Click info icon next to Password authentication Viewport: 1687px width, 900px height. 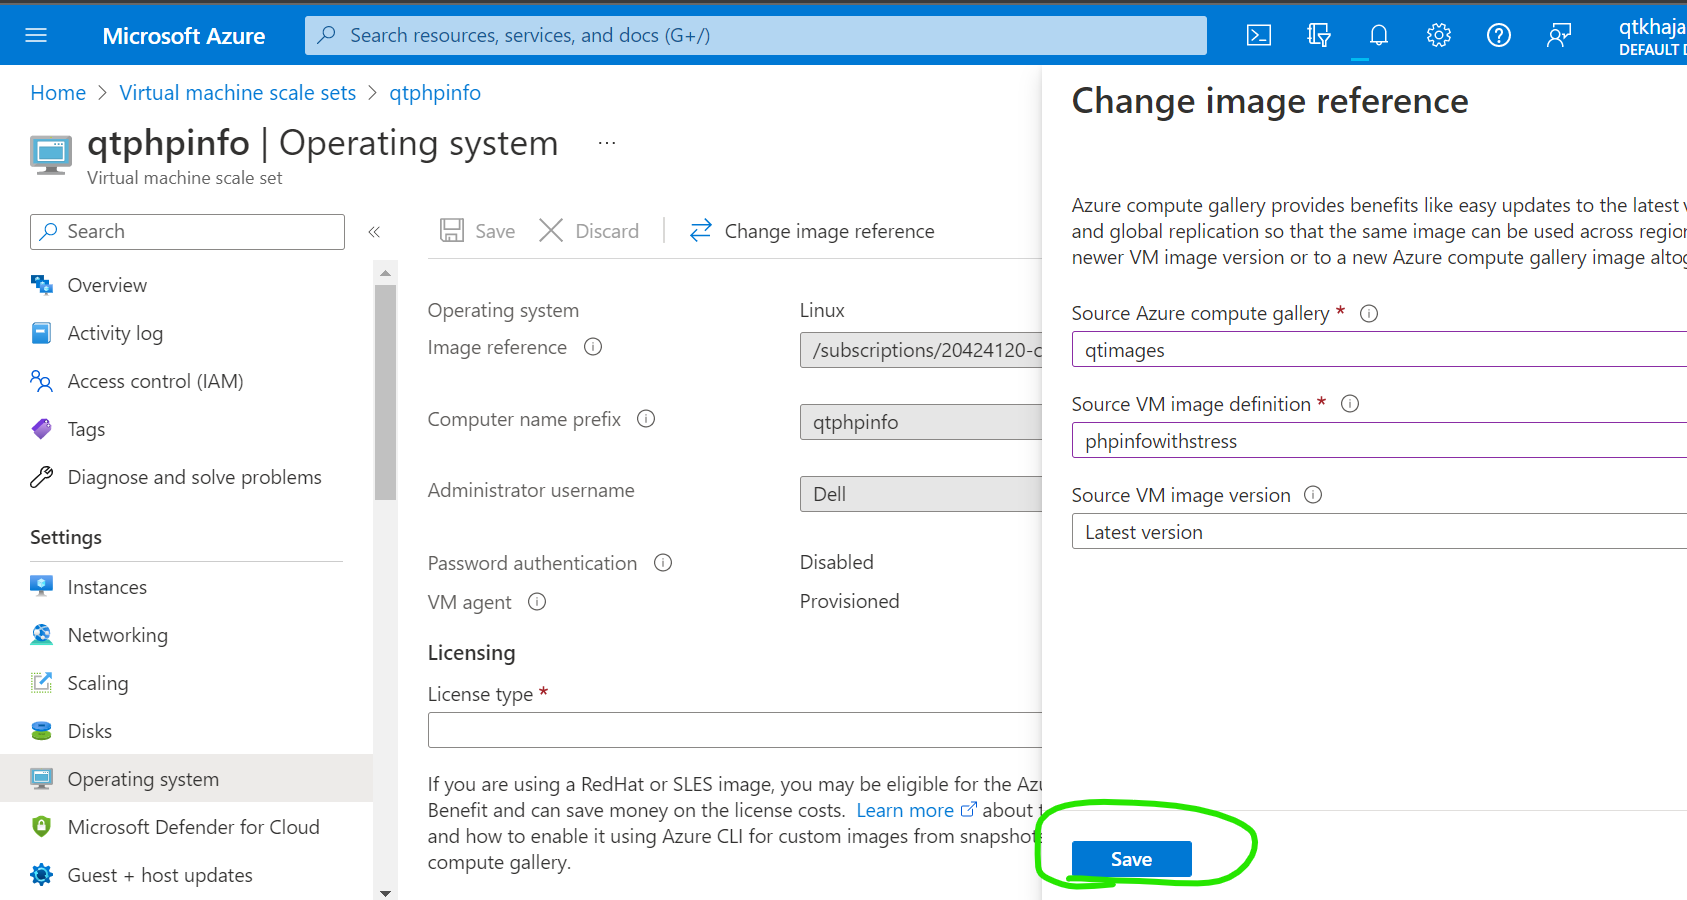point(663,563)
